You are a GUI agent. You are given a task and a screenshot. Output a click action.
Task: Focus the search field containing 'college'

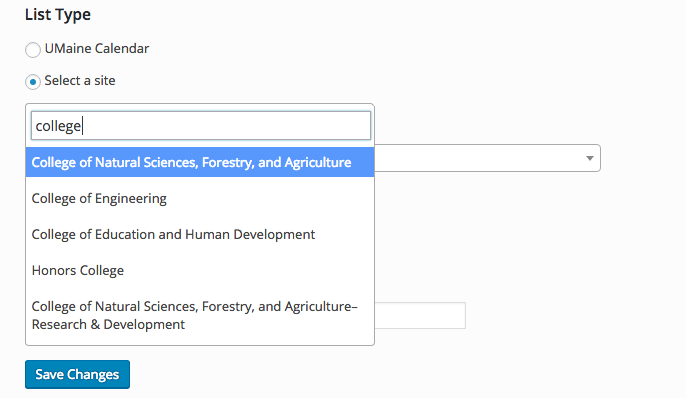coord(201,126)
